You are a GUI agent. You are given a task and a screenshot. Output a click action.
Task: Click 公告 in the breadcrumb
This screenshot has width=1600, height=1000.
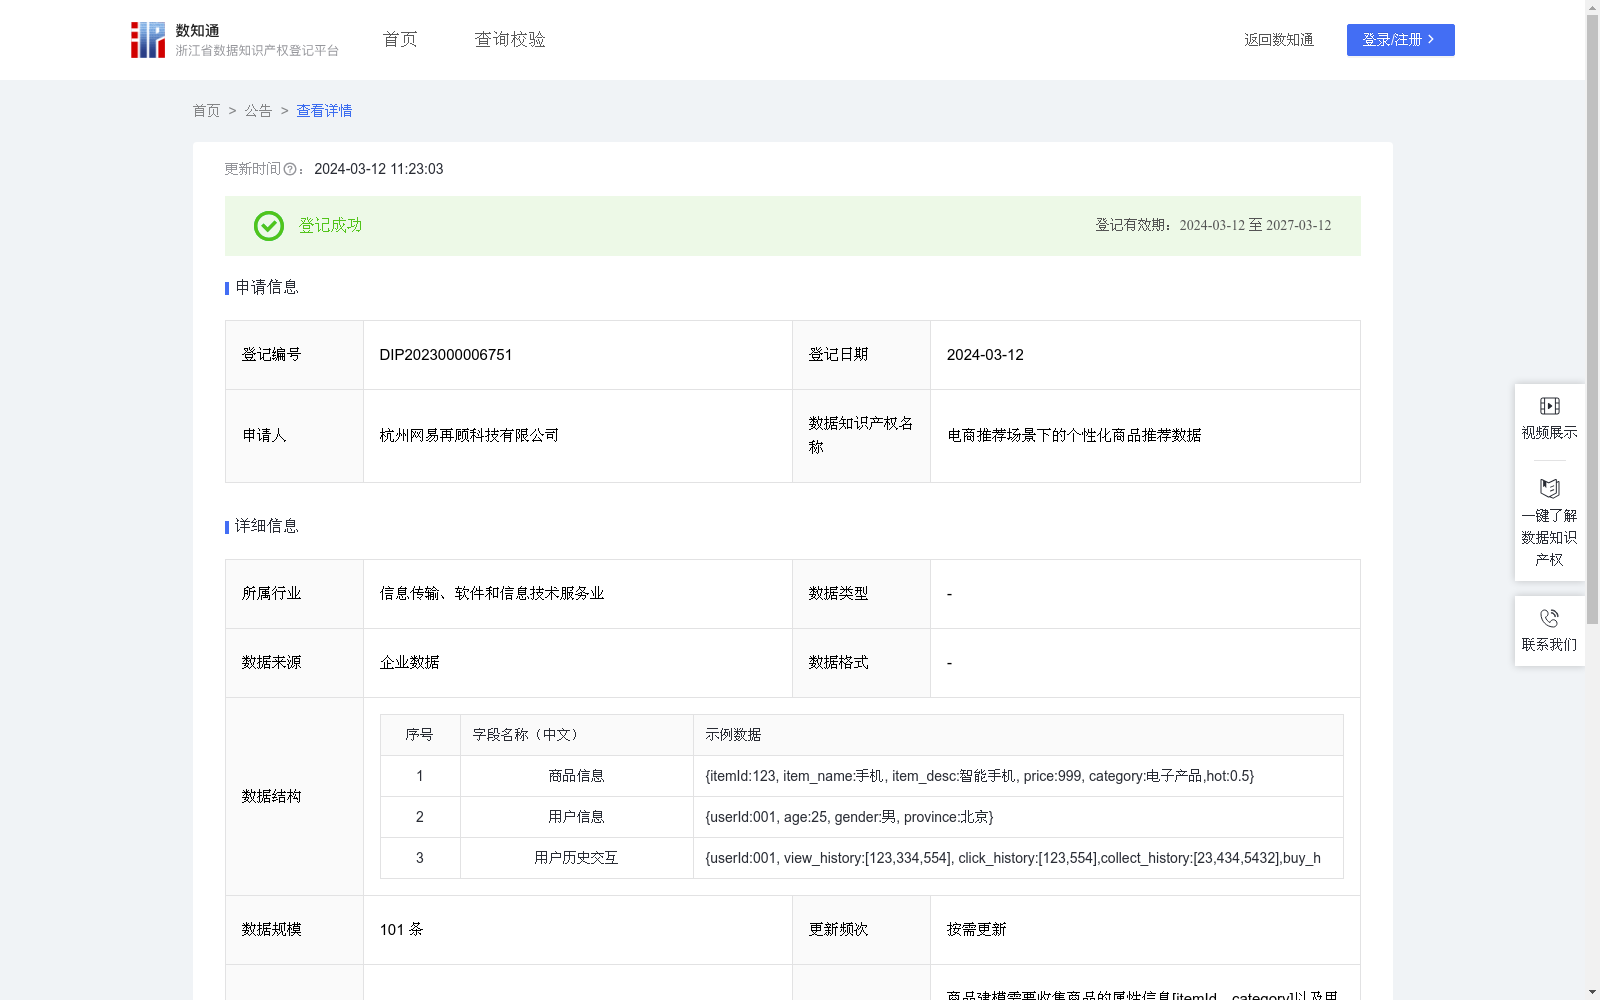pos(258,111)
